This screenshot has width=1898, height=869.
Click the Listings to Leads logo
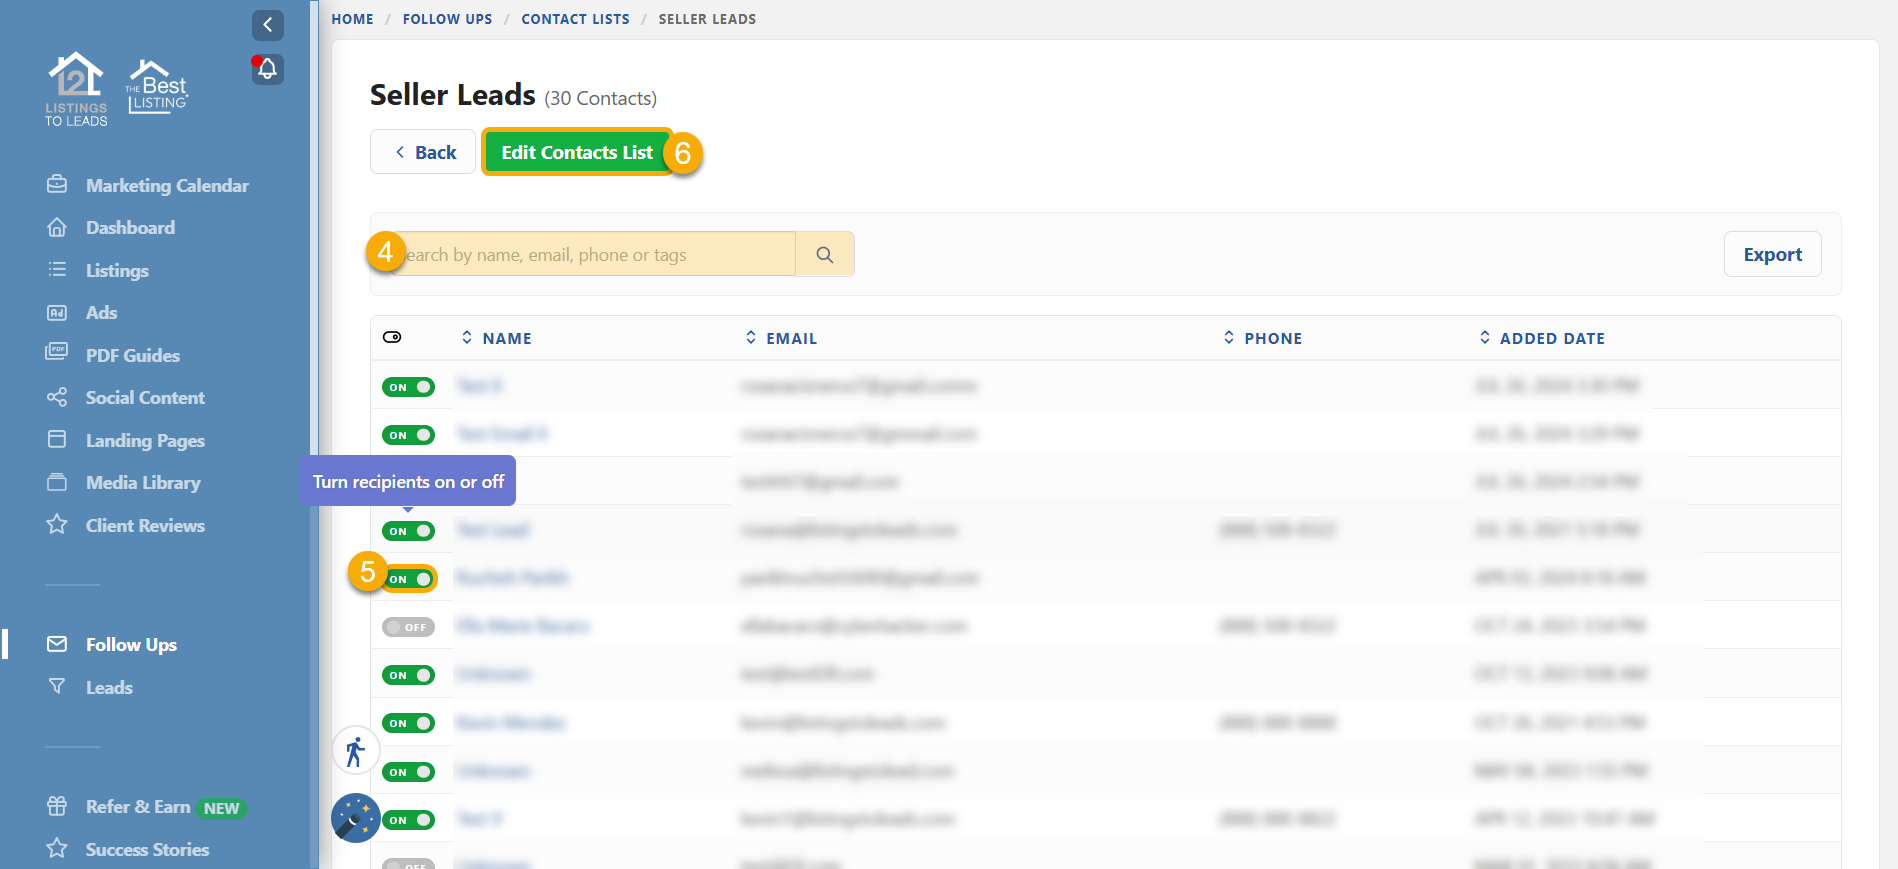pyautogui.click(x=76, y=89)
